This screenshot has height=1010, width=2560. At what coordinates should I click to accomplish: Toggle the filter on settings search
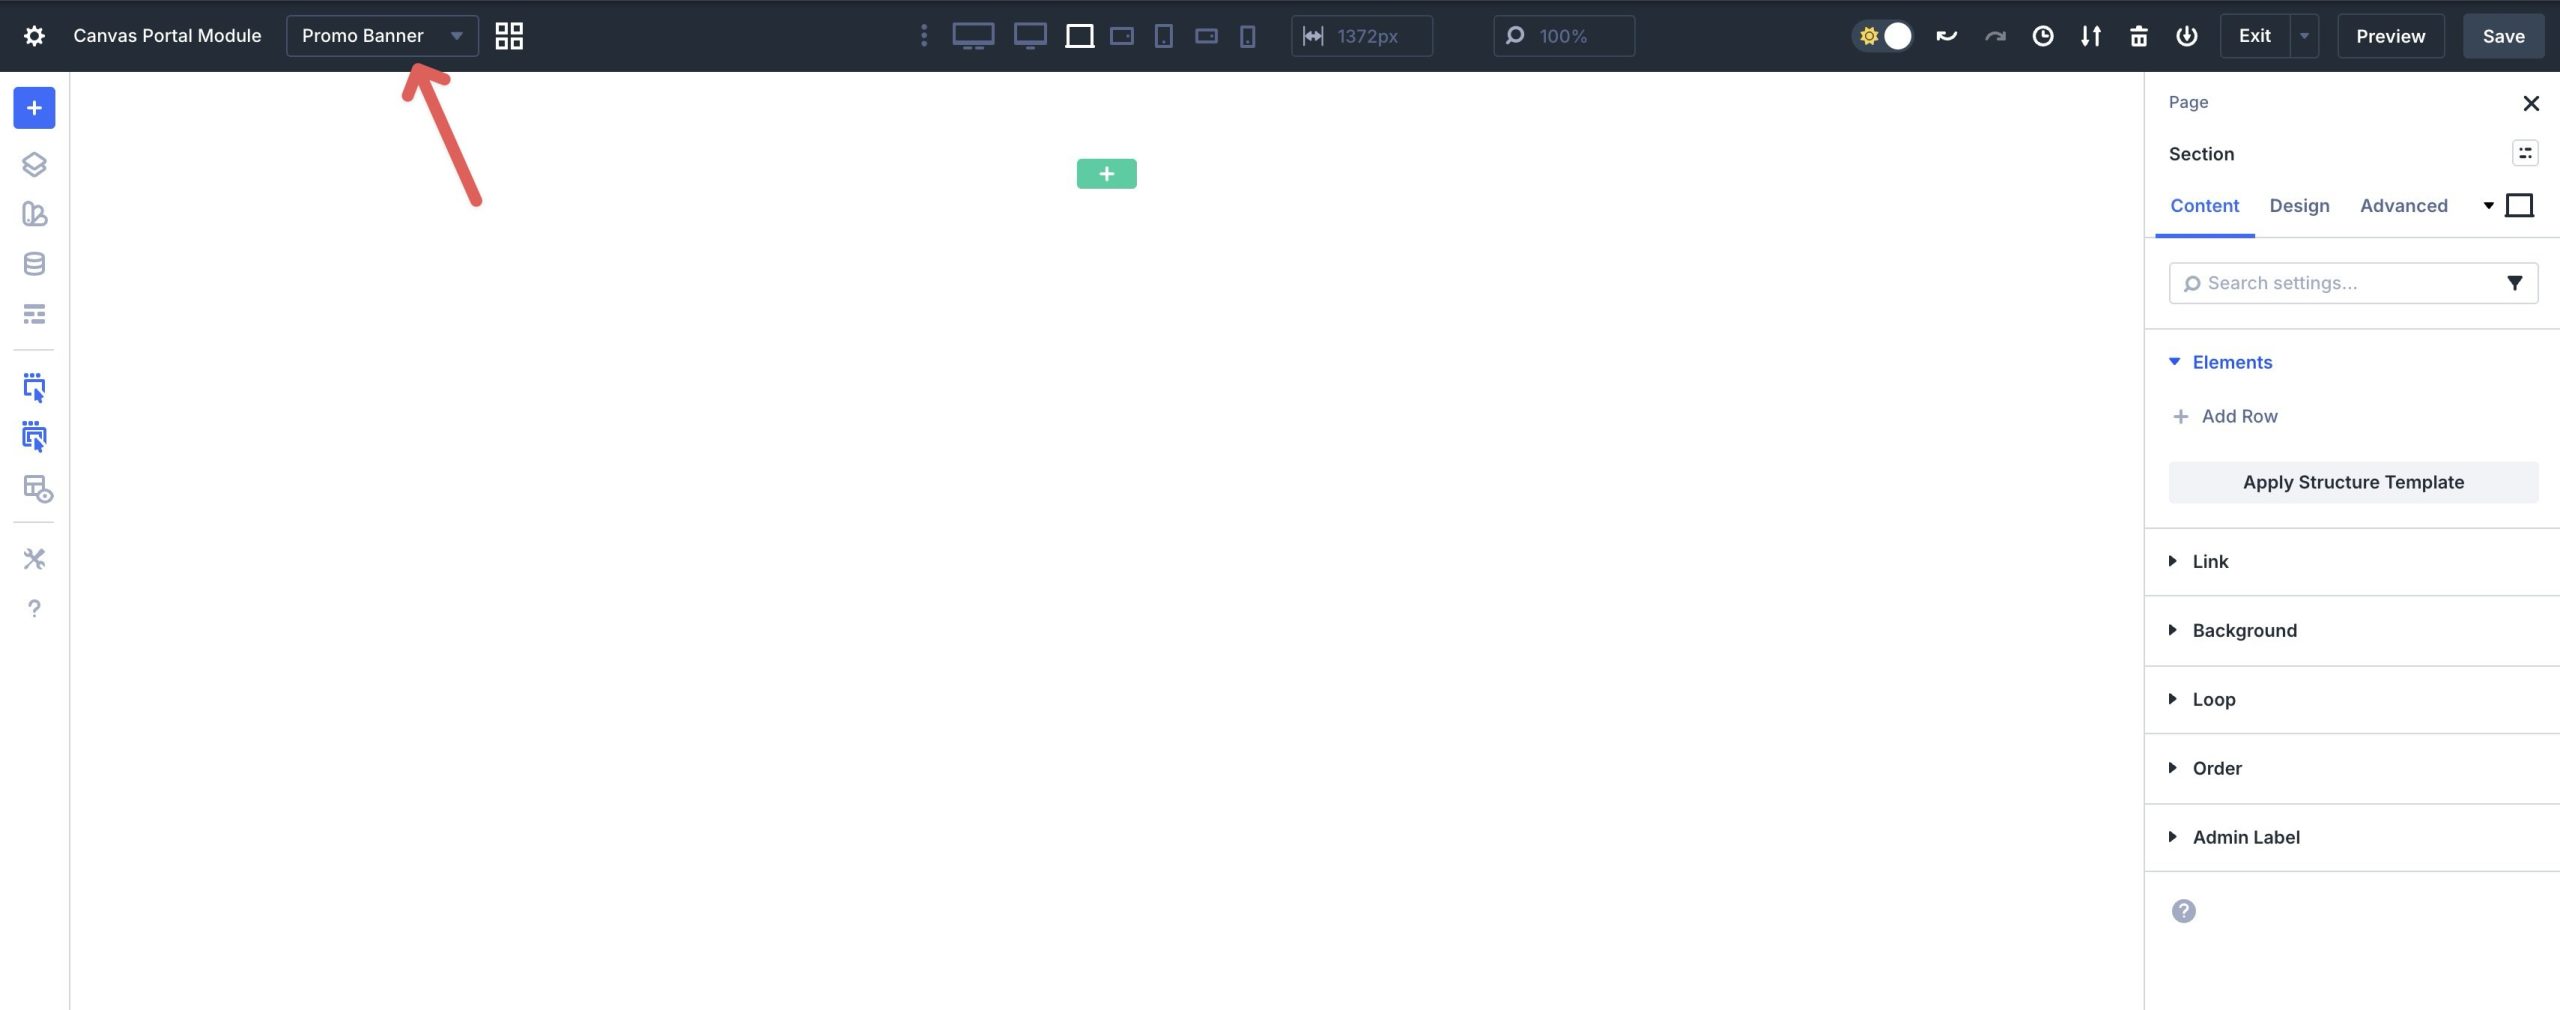pos(2516,283)
